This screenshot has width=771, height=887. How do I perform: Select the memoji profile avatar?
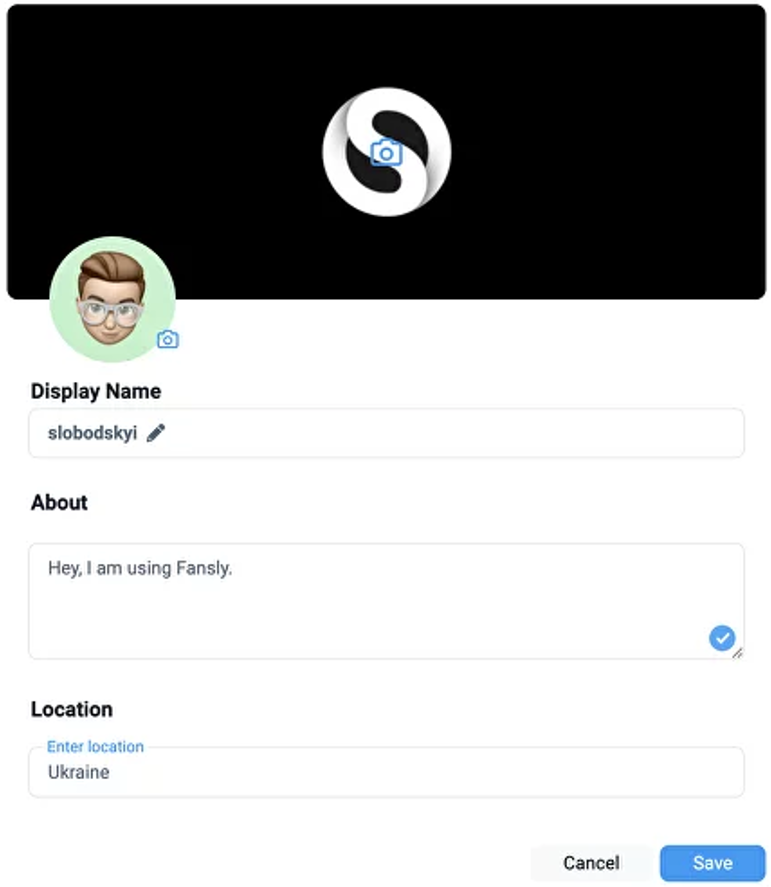[x=112, y=299]
